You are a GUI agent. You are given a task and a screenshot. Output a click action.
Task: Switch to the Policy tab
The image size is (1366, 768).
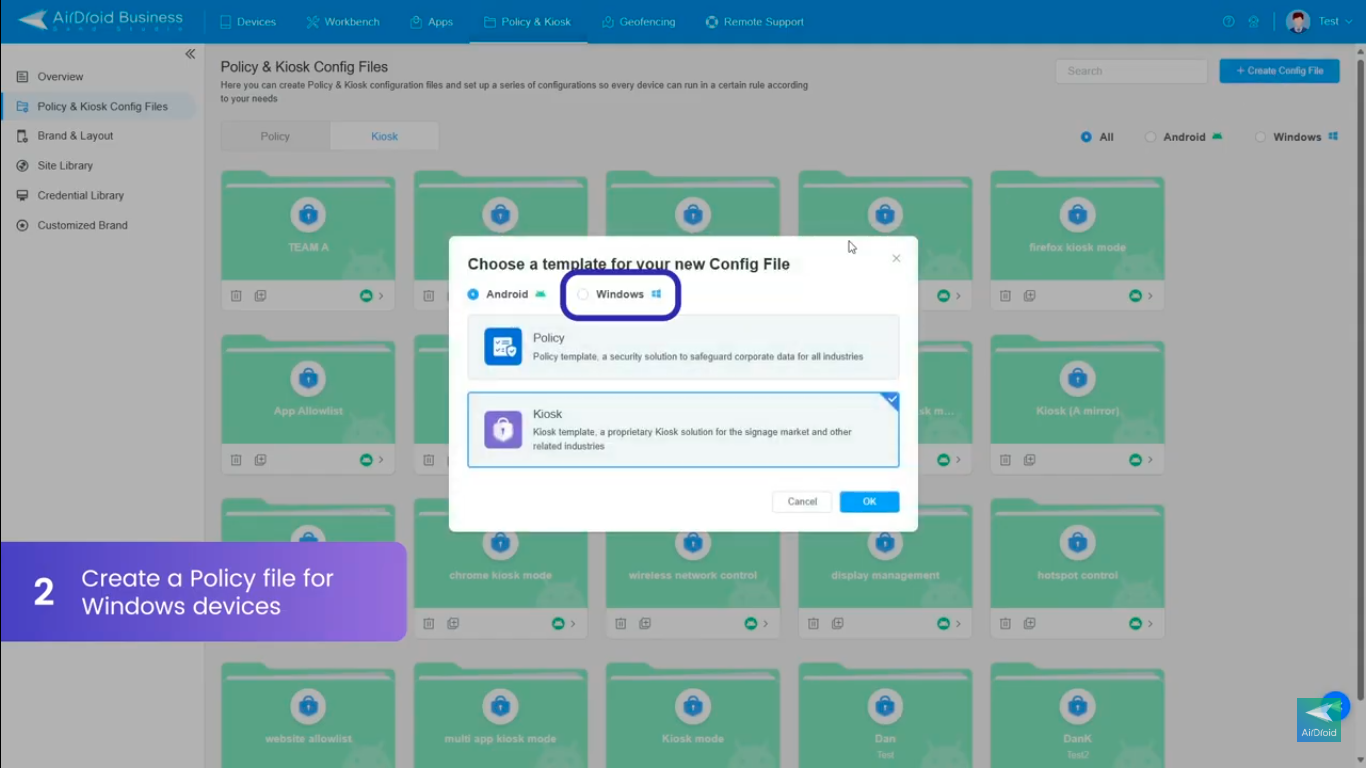[275, 136]
